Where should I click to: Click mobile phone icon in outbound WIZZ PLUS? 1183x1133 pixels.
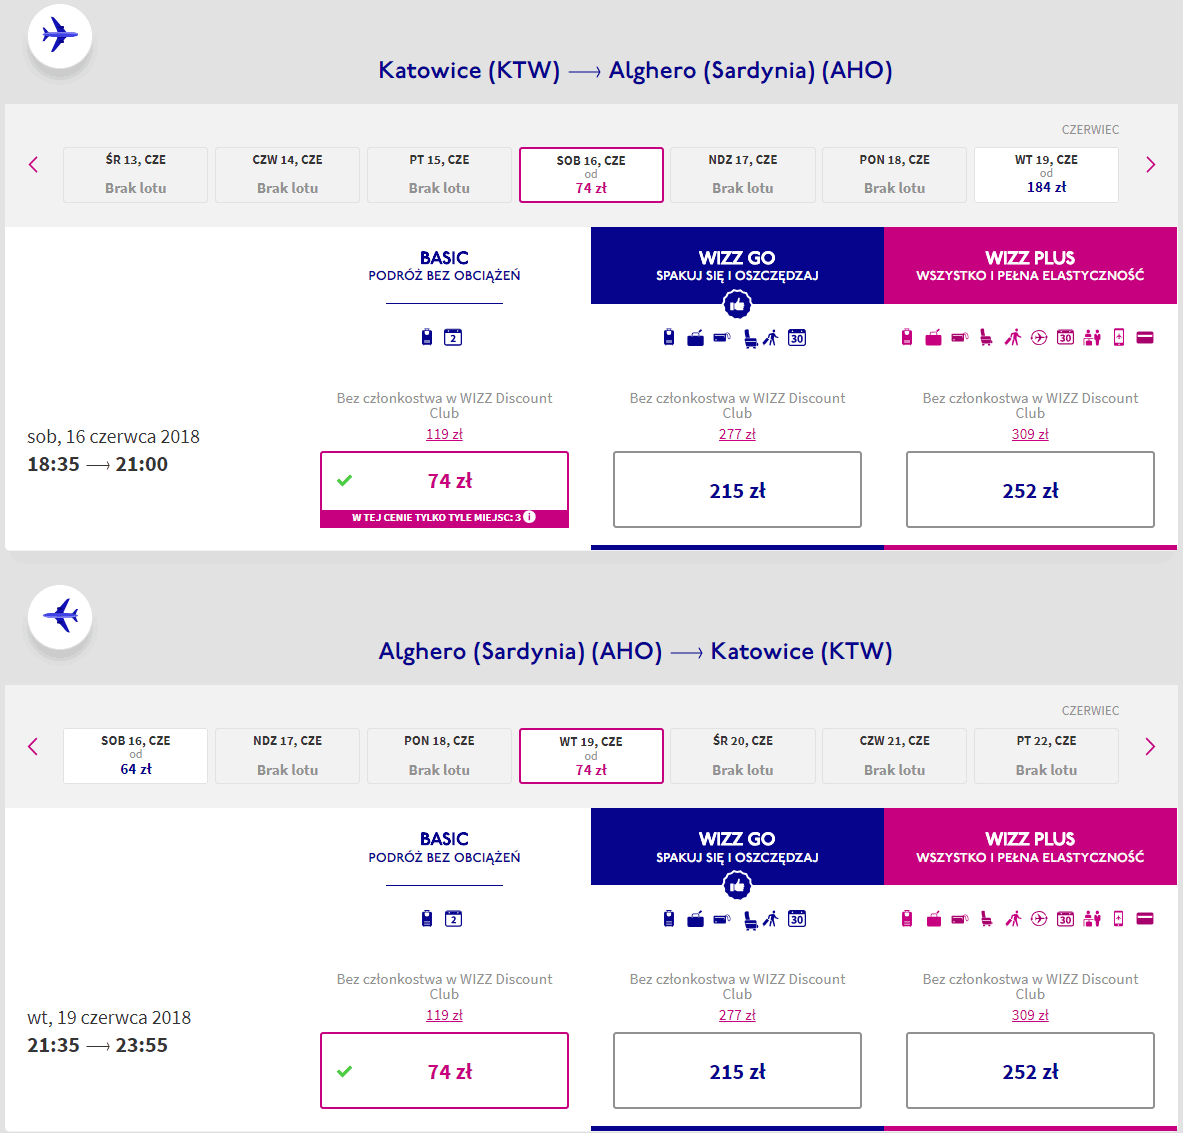(1119, 338)
